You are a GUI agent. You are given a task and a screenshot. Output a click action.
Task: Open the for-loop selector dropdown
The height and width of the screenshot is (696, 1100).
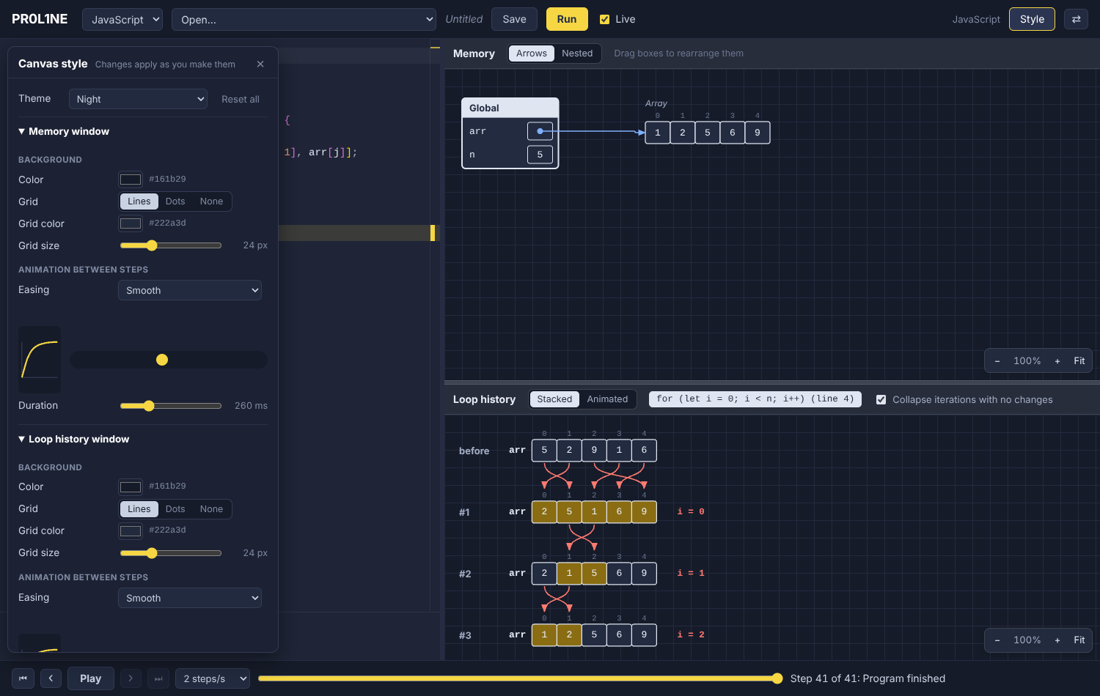[755, 399]
